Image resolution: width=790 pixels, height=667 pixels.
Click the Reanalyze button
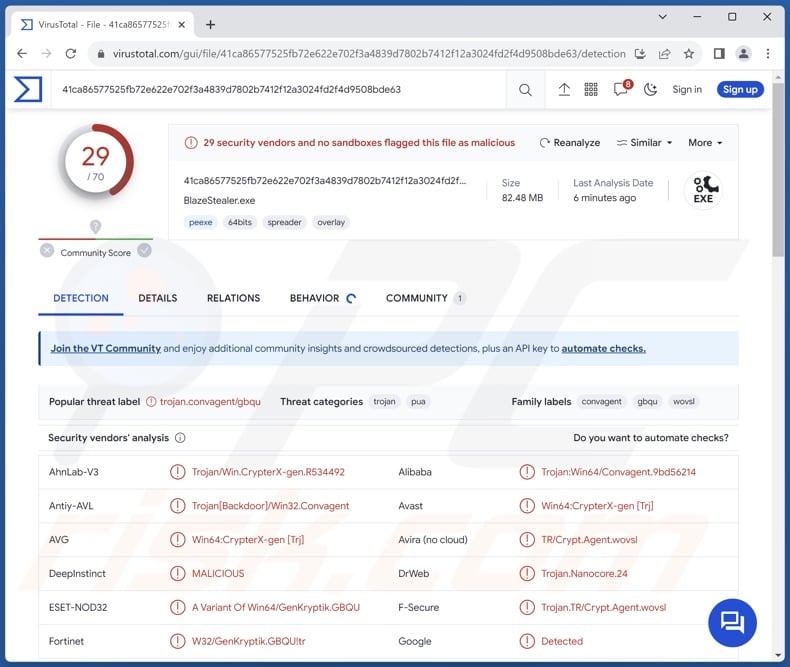570,143
